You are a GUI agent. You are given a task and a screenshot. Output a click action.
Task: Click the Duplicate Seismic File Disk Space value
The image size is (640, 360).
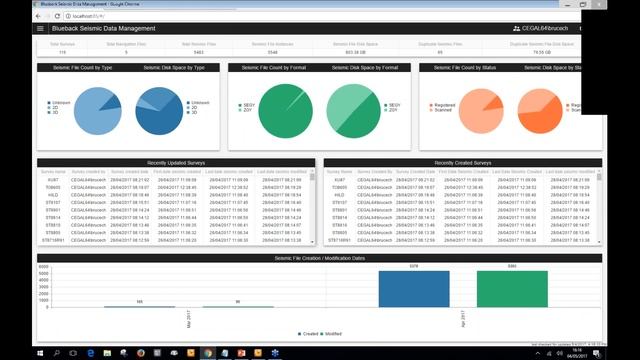(542, 53)
